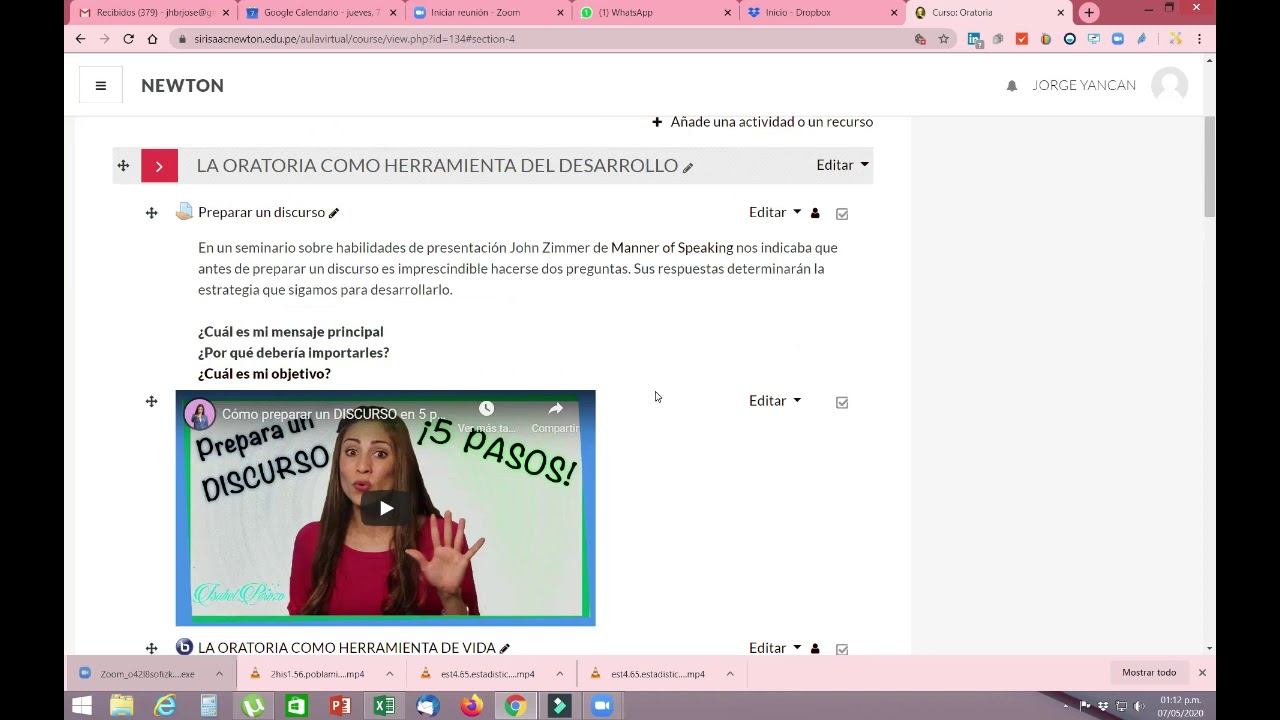This screenshot has width=1280, height=720.
Task: Toggle completion checkbox for Preparar un discurso
Action: coord(842,214)
